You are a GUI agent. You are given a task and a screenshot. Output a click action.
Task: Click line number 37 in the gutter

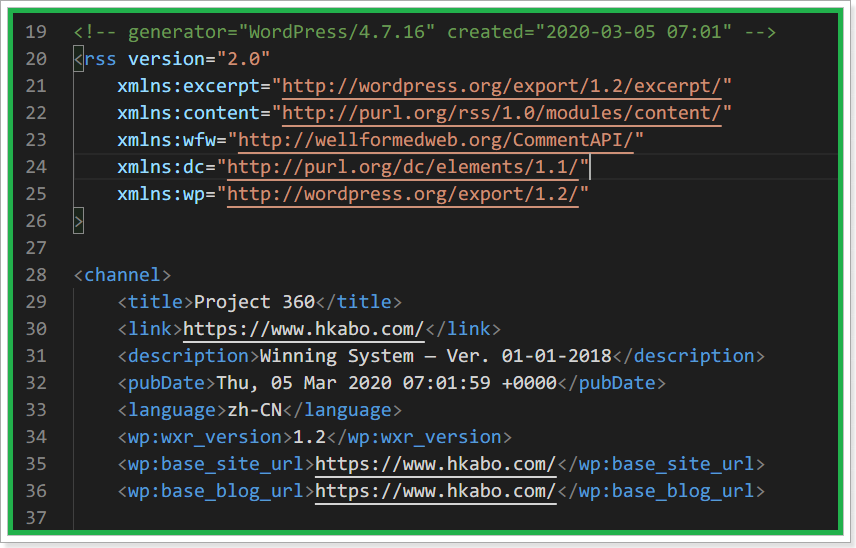pyautogui.click(x=36, y=517)
